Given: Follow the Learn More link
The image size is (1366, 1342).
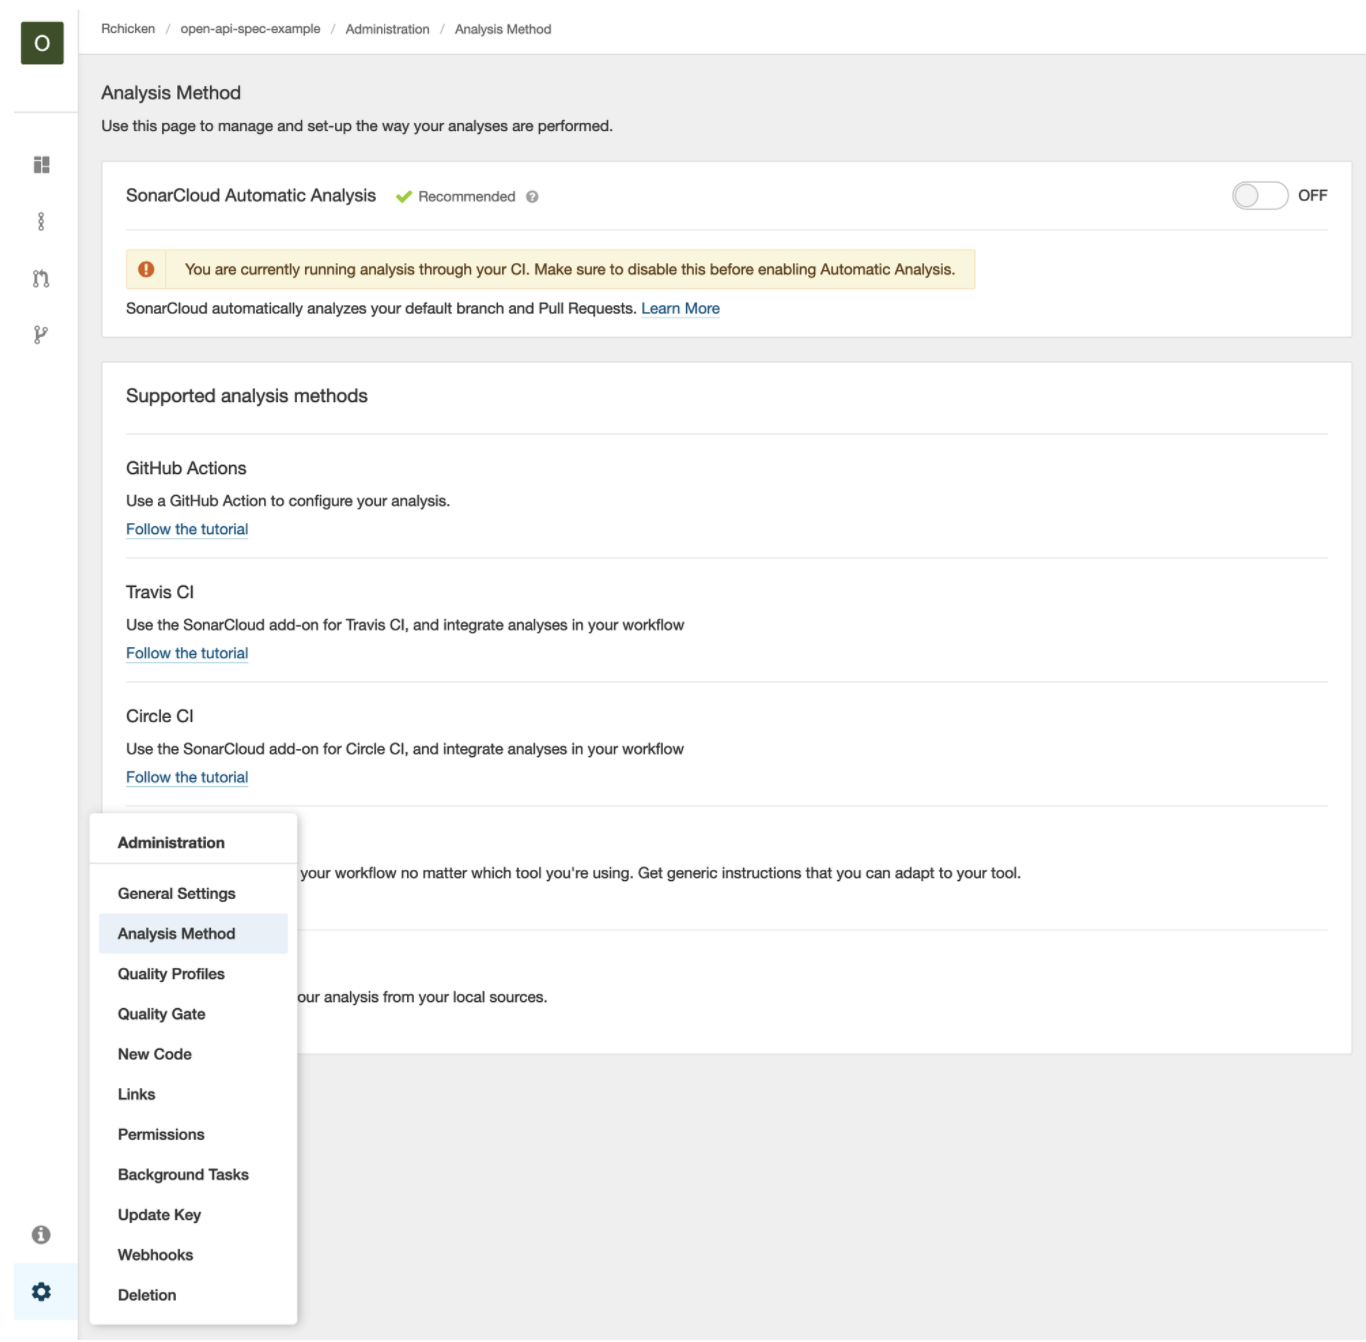Looking at the screenshot, I should (x=680, y=308).
